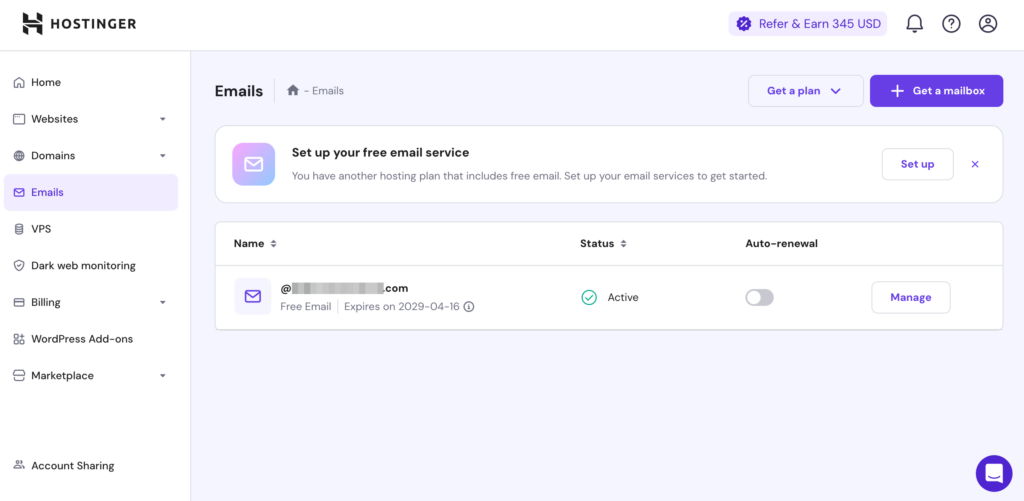This screenshot has width=1024, height=501.
Task: Open the user profile icon
Action: [x=987, y=24]
